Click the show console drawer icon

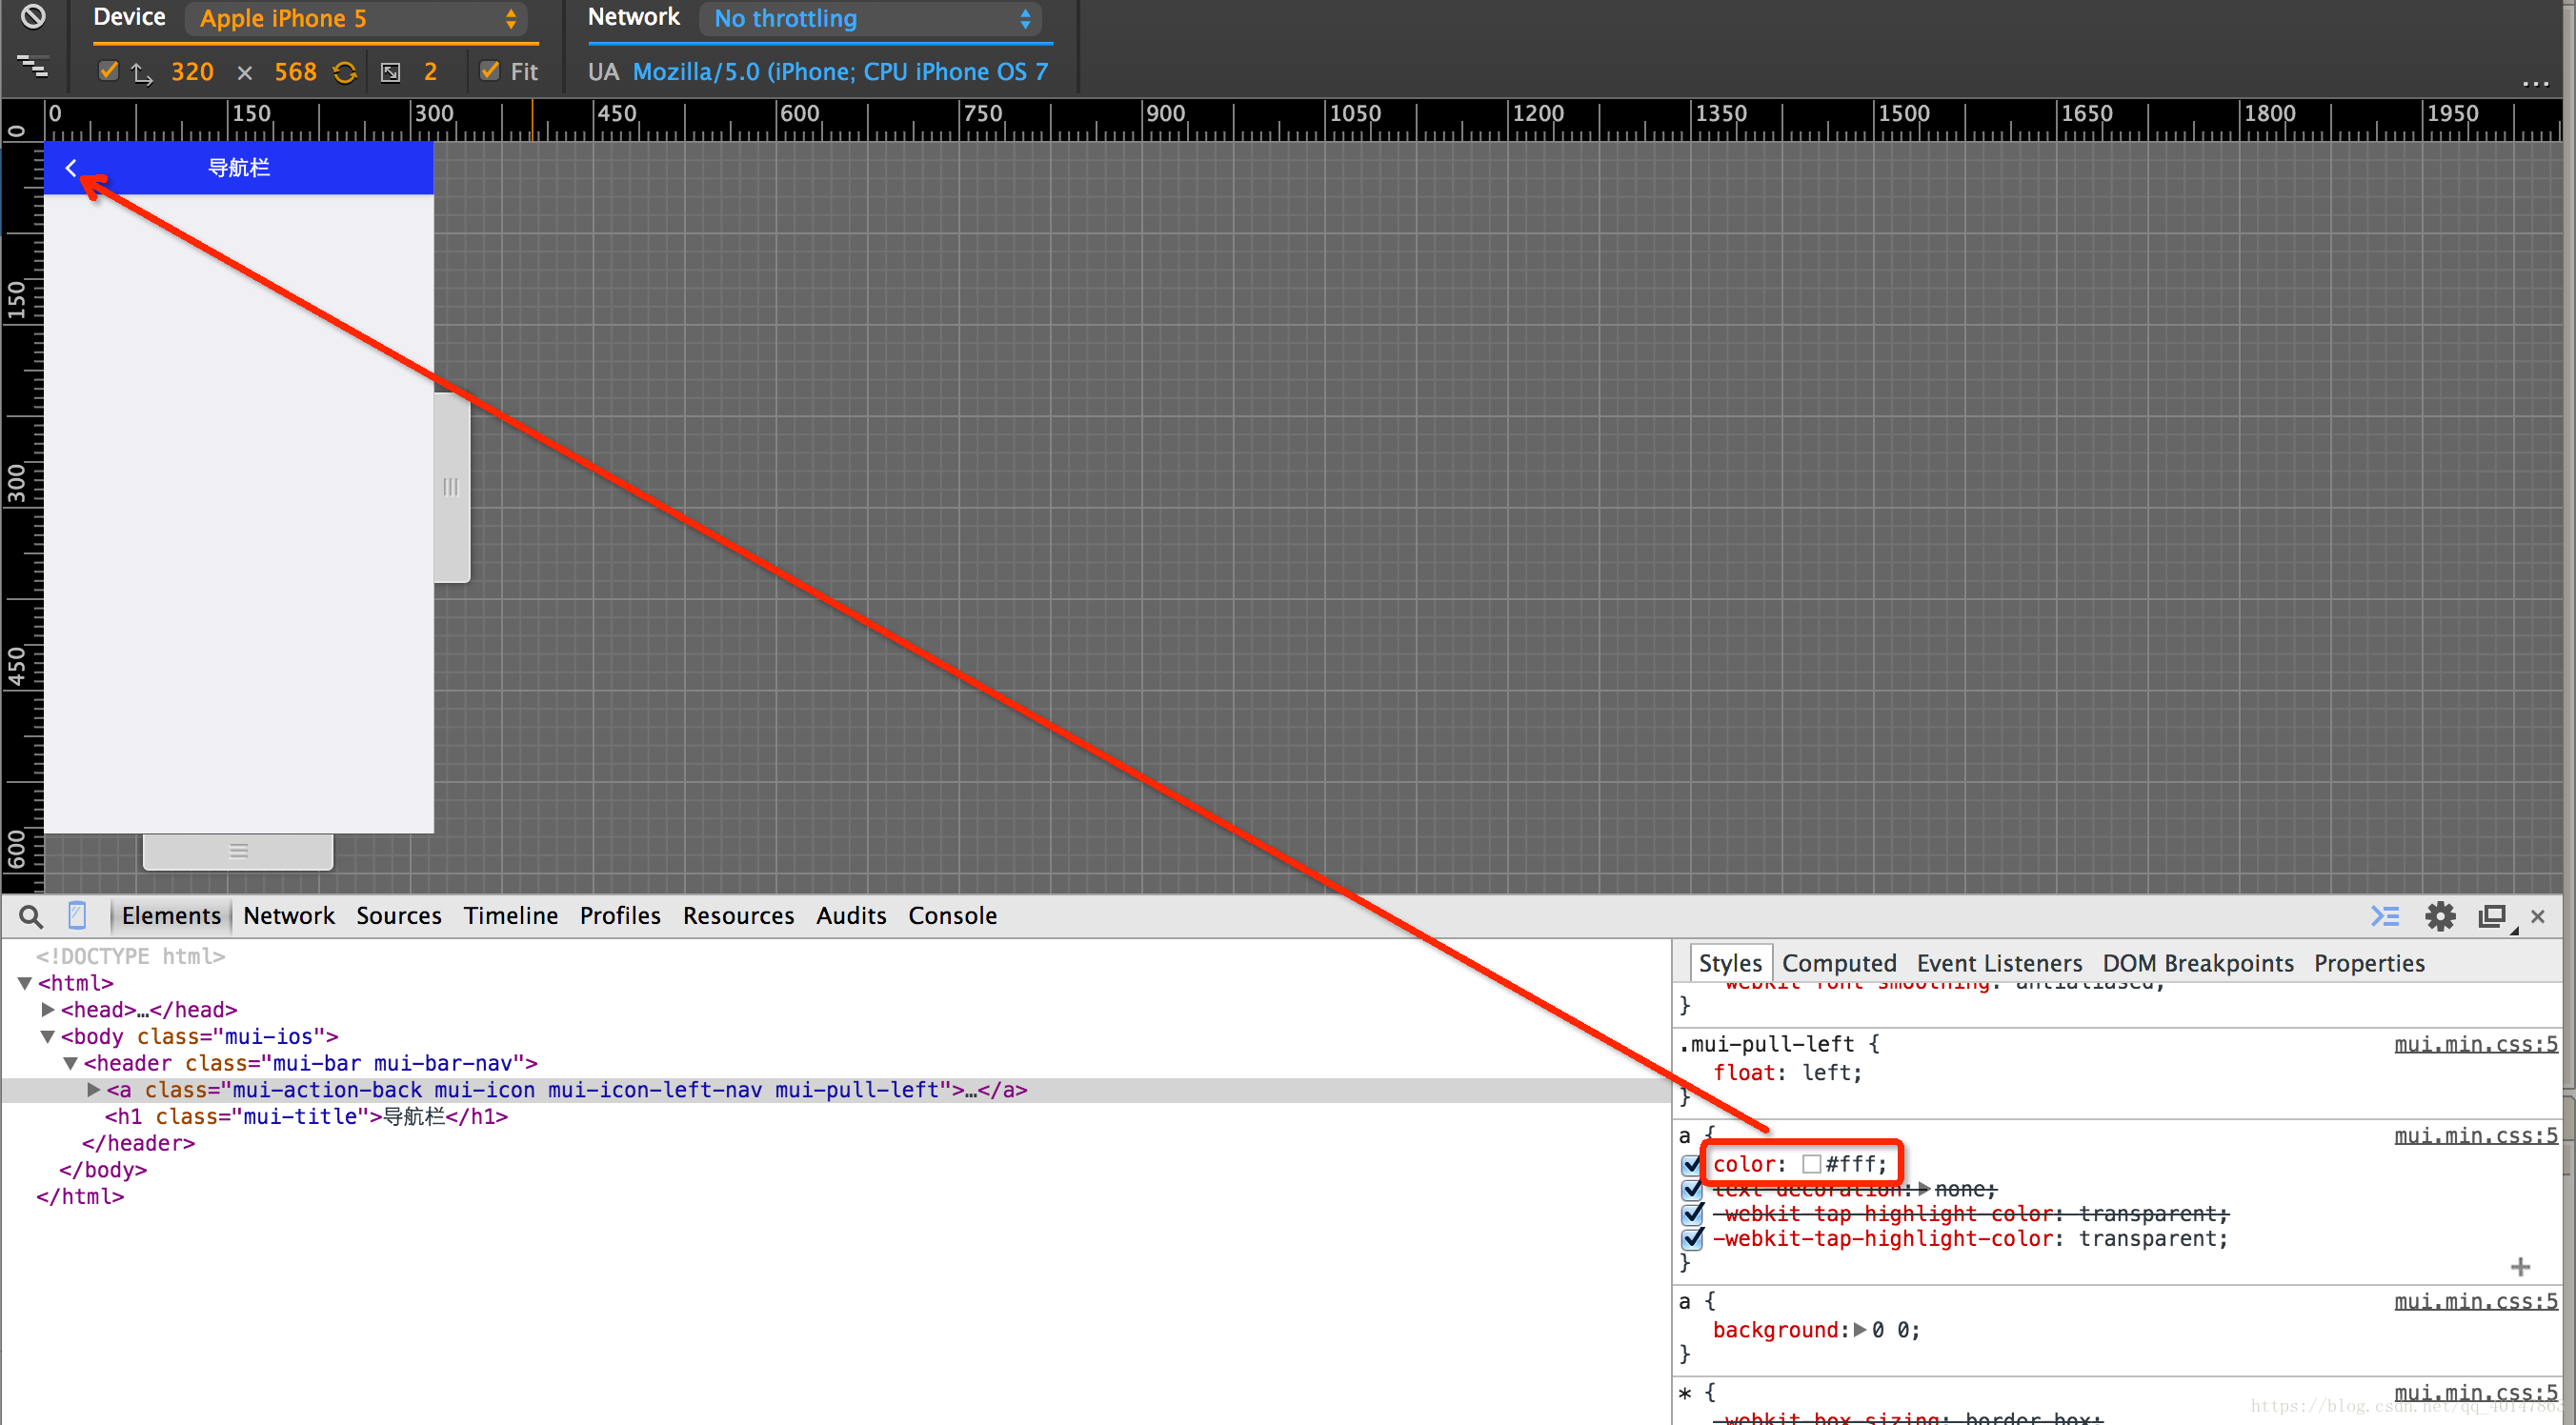[x=2385, y=916]
